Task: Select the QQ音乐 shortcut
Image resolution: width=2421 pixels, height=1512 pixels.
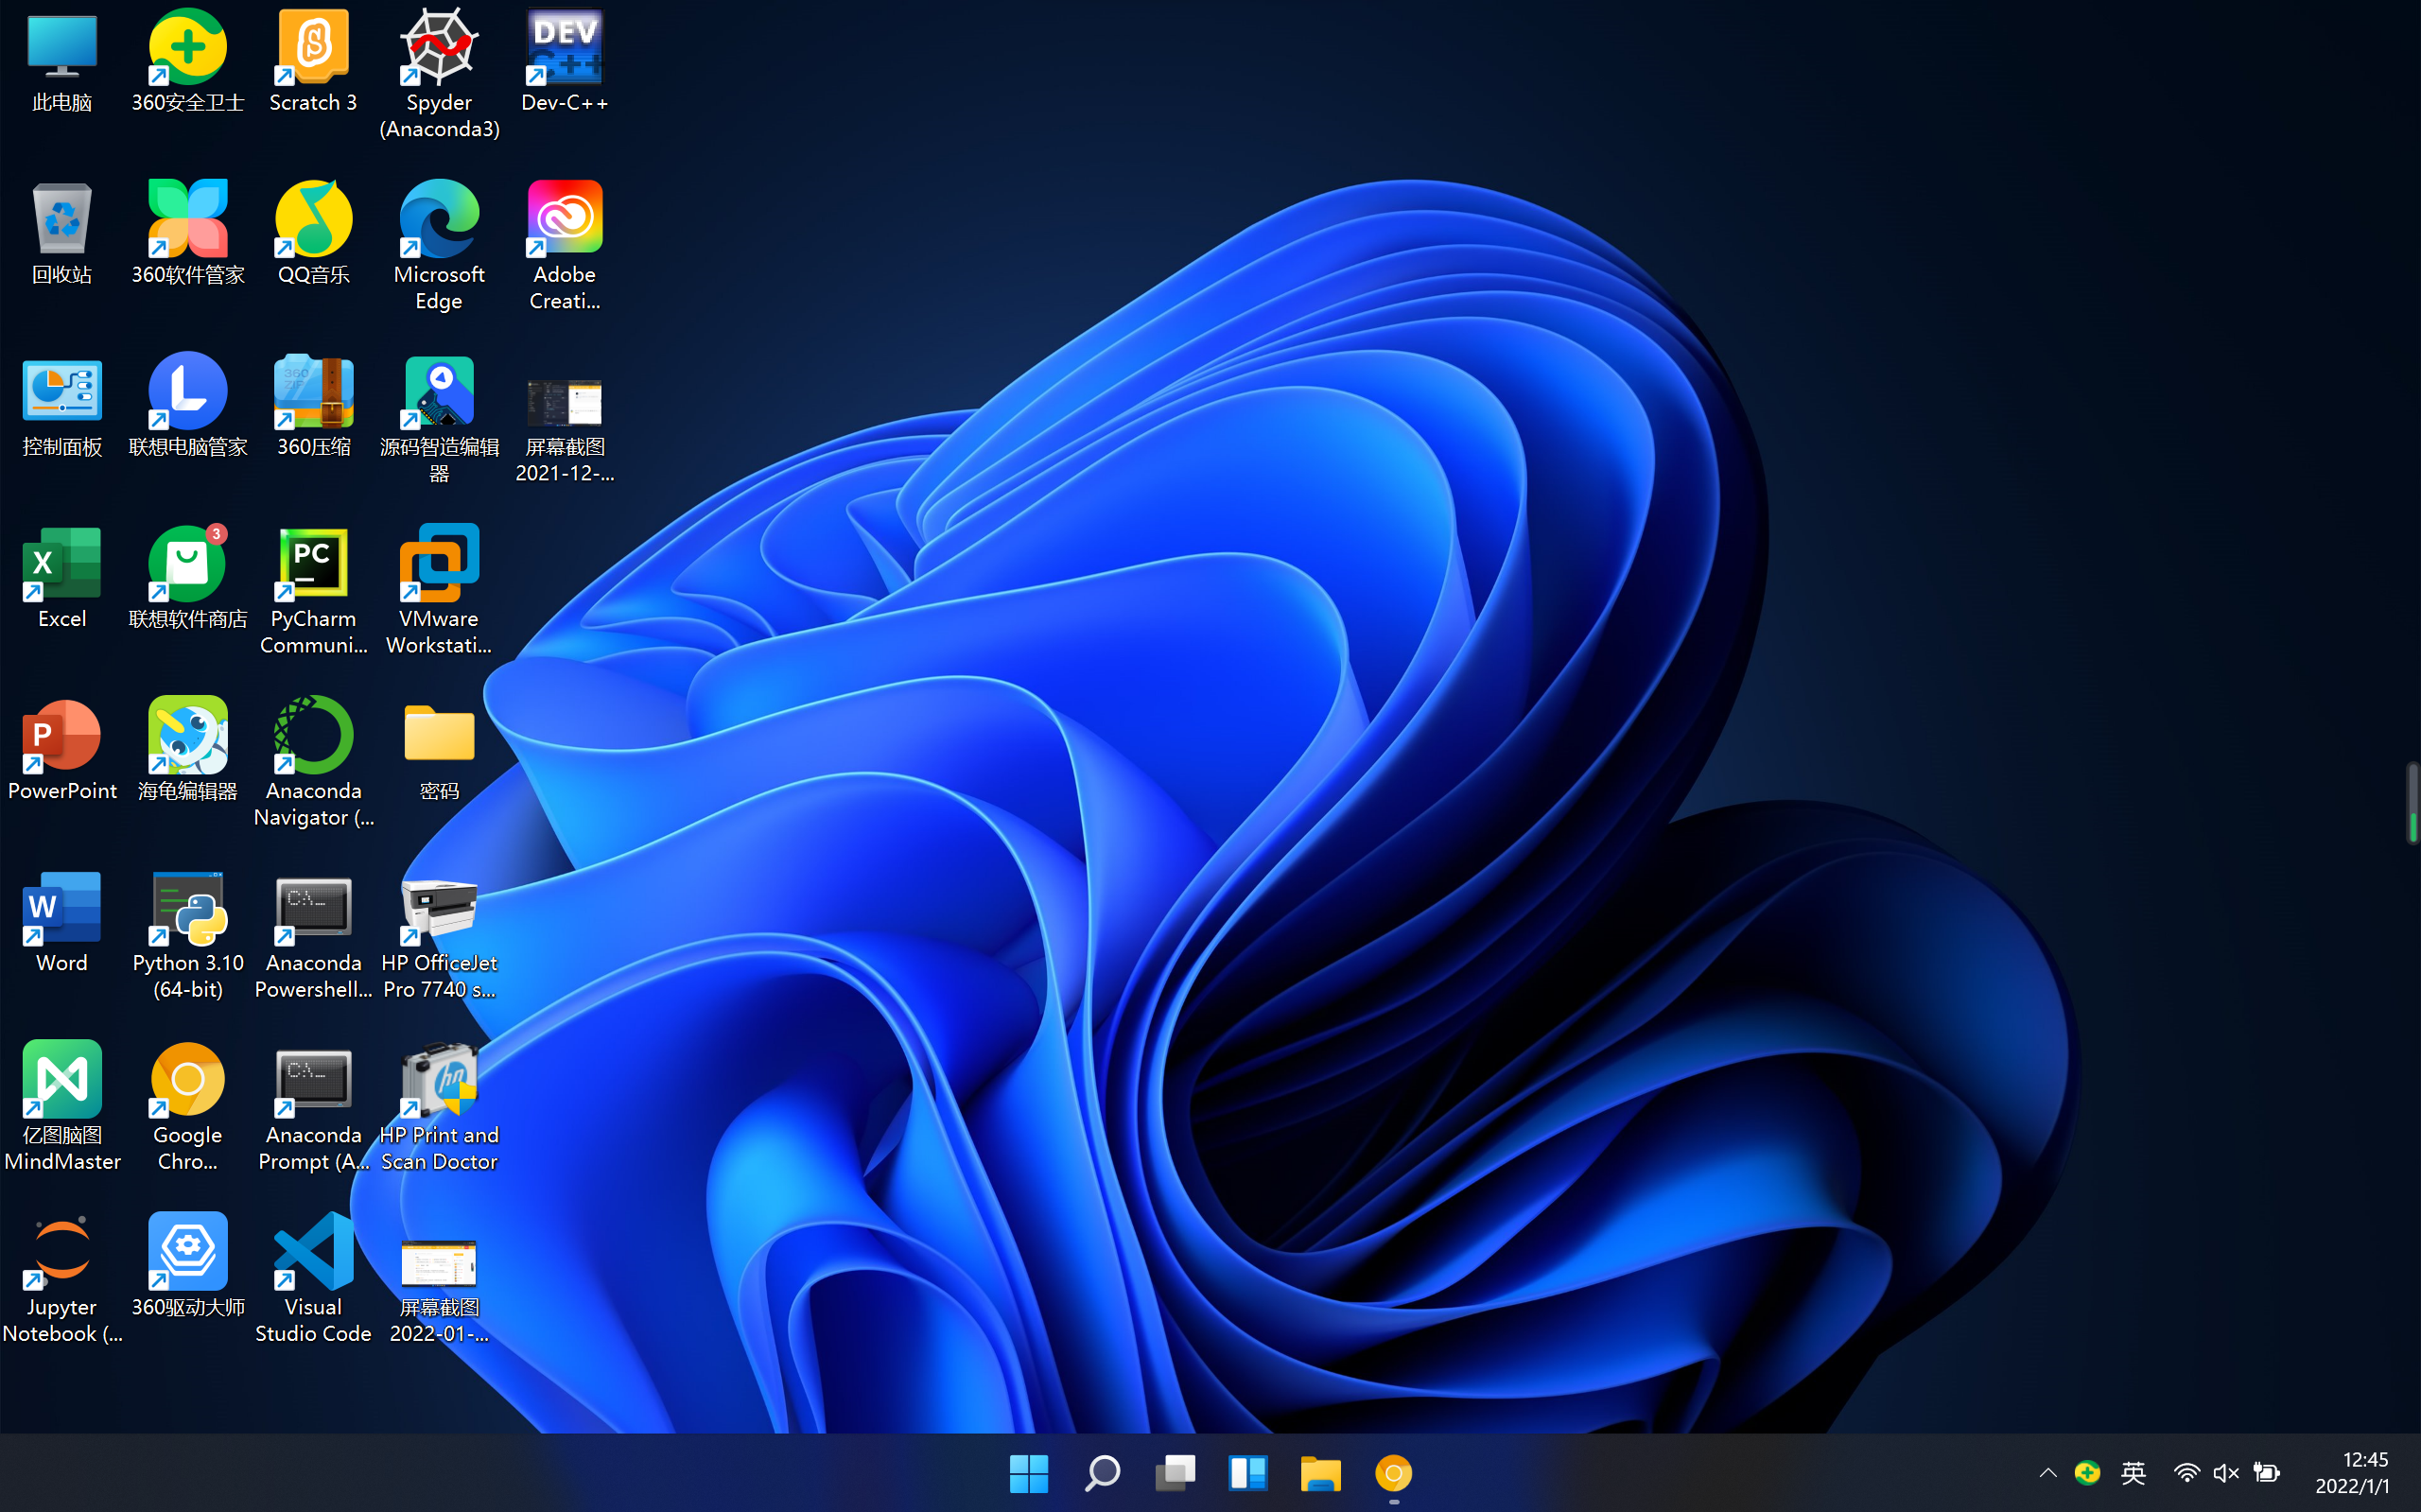Action: [313, 234]
